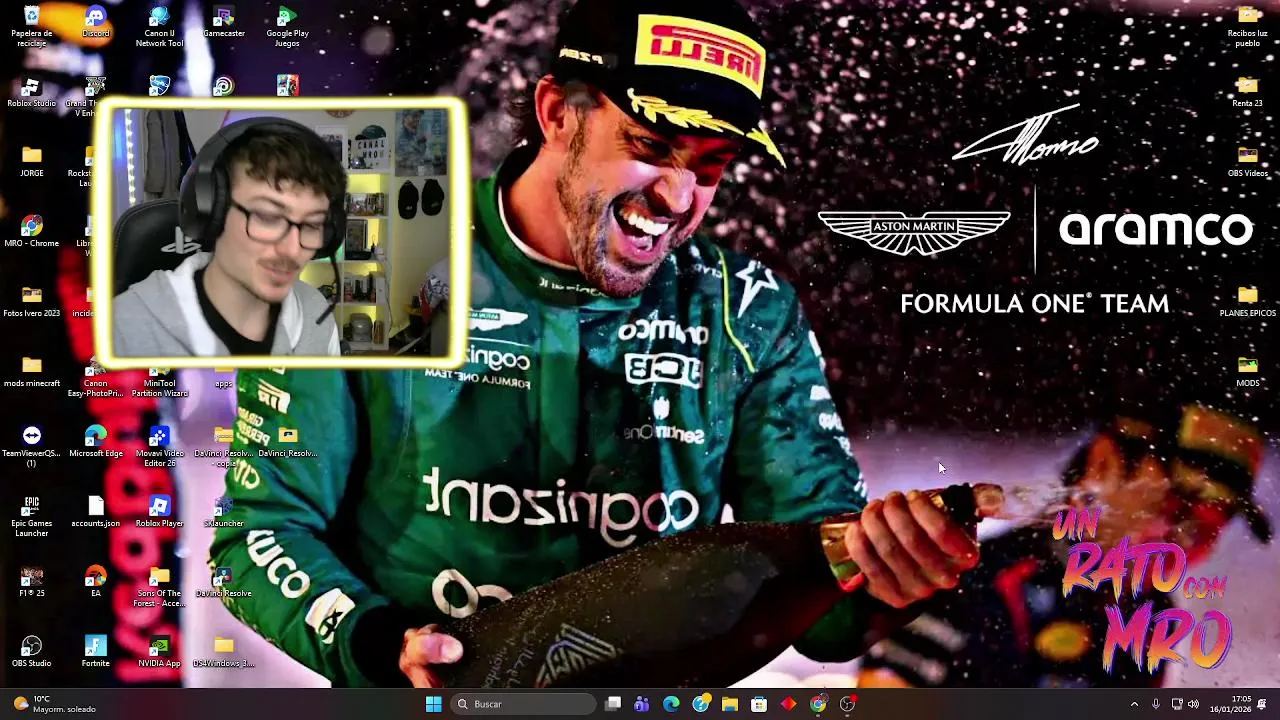The image size is (1280, 720).
Task: Launch DaVinci Resolve desktop shortcut
Action: coord(224,582)
